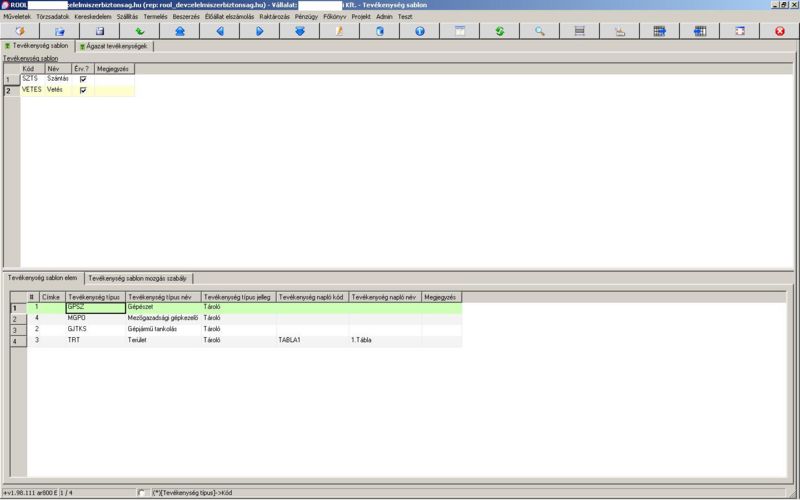
Task: Click the magnifier search icon in toolbar
Action: click(x=540, y=32)
